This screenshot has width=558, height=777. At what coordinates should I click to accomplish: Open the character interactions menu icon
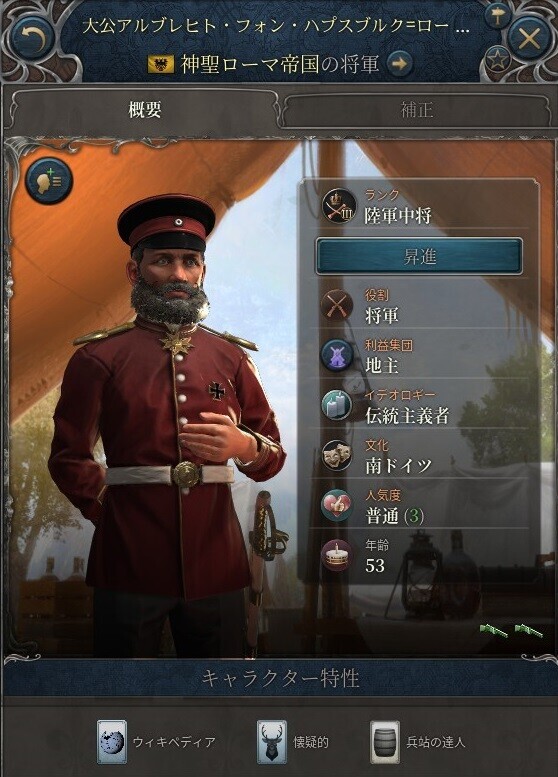point(49,181)
